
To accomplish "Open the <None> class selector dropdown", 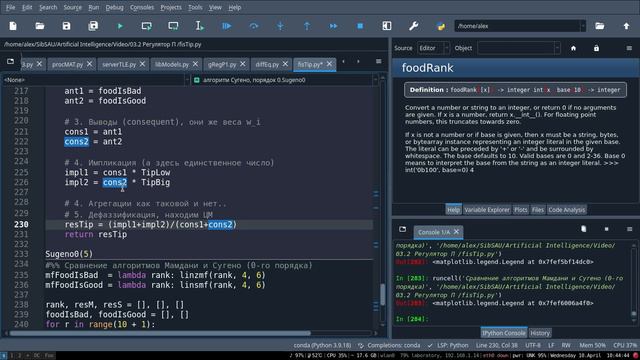I will [x=96, y=80].
